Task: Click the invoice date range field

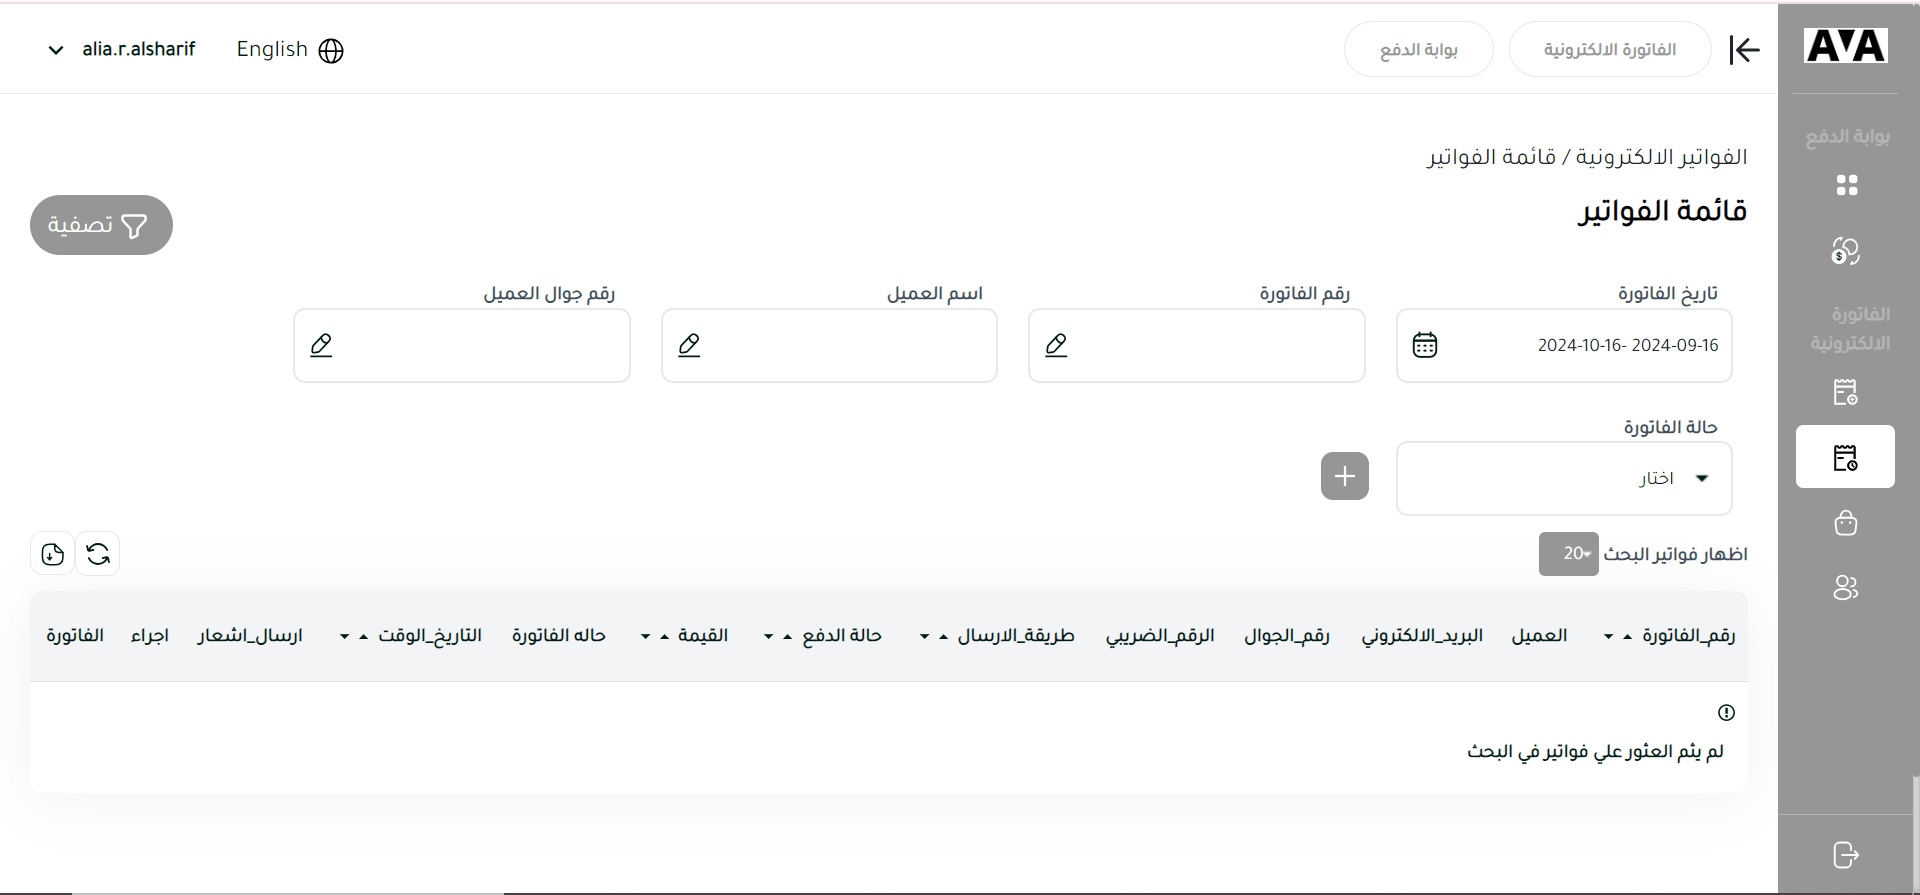Action: tap(1564, 346)
